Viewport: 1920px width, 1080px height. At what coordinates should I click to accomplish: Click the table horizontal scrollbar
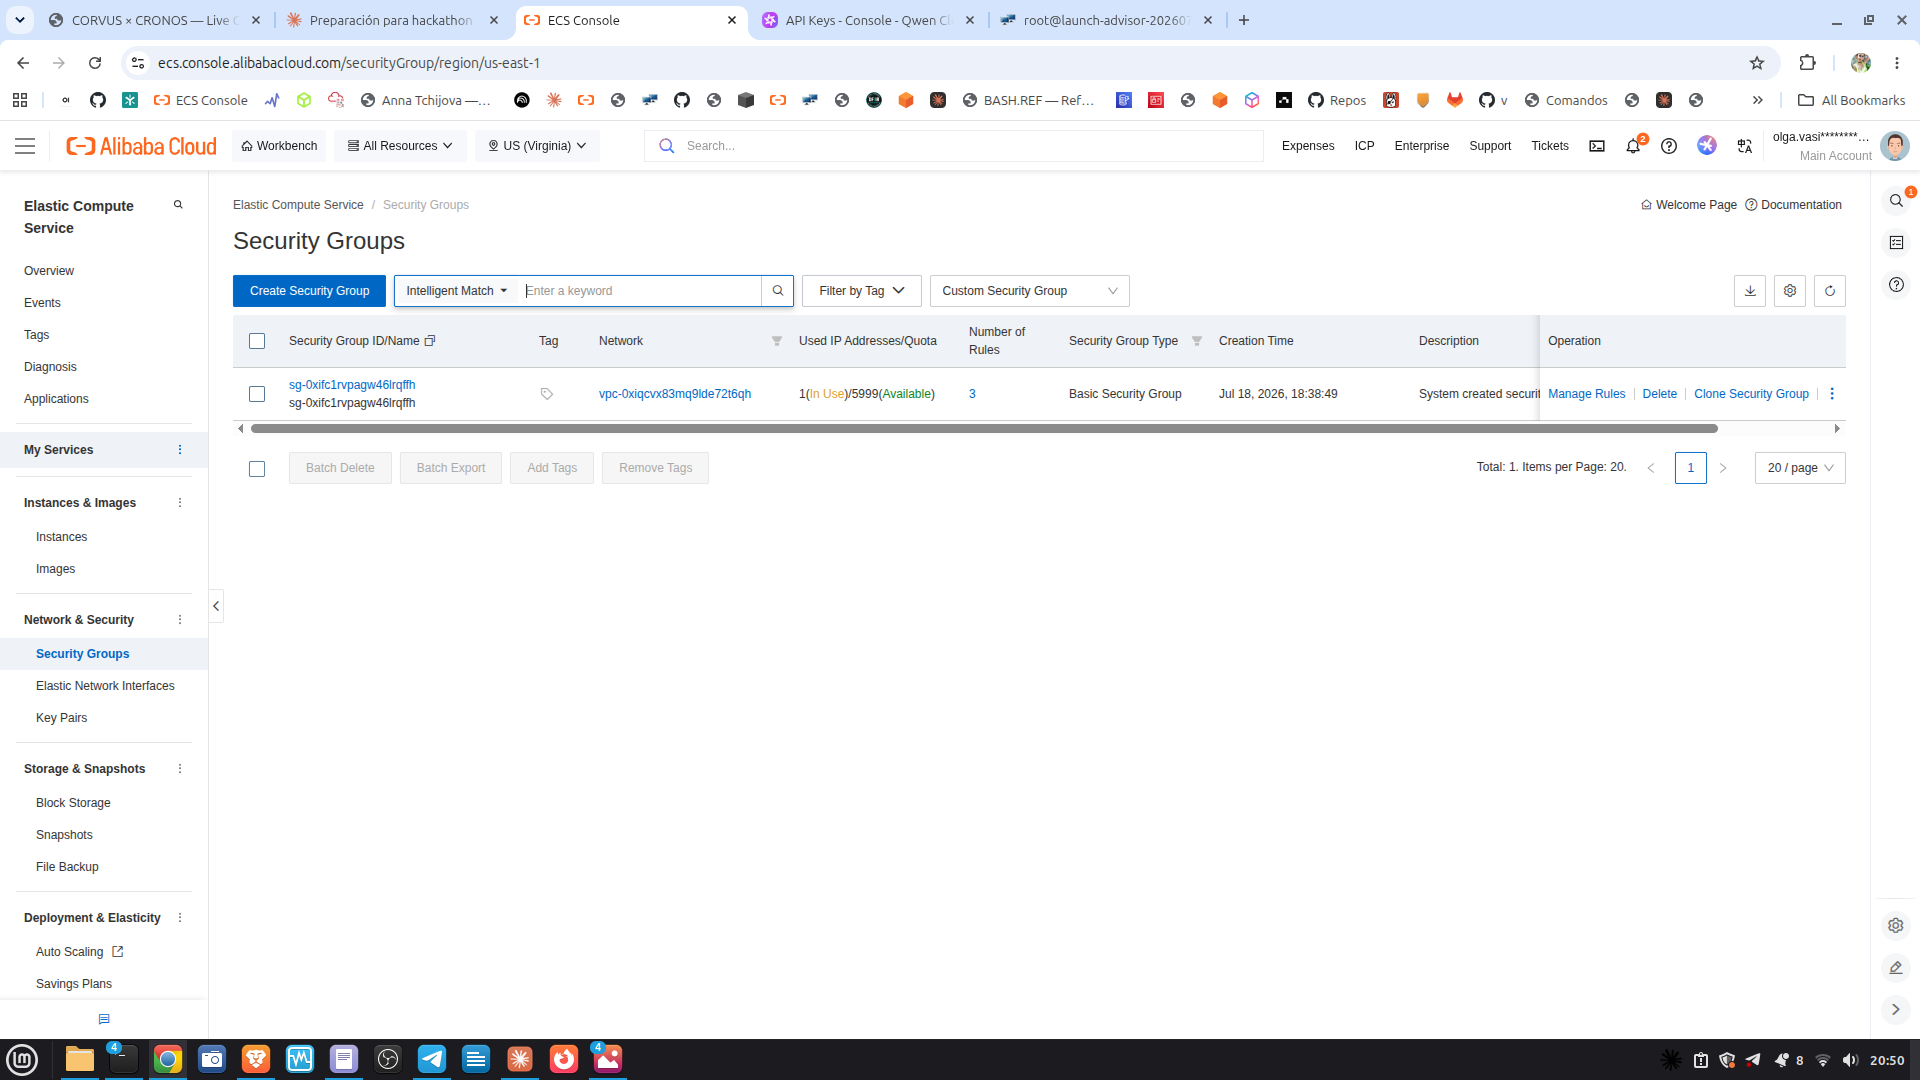[x=984, y=429]
